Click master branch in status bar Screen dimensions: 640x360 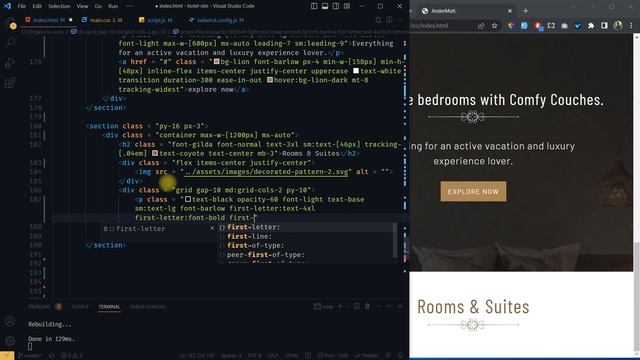click(31, 356)
